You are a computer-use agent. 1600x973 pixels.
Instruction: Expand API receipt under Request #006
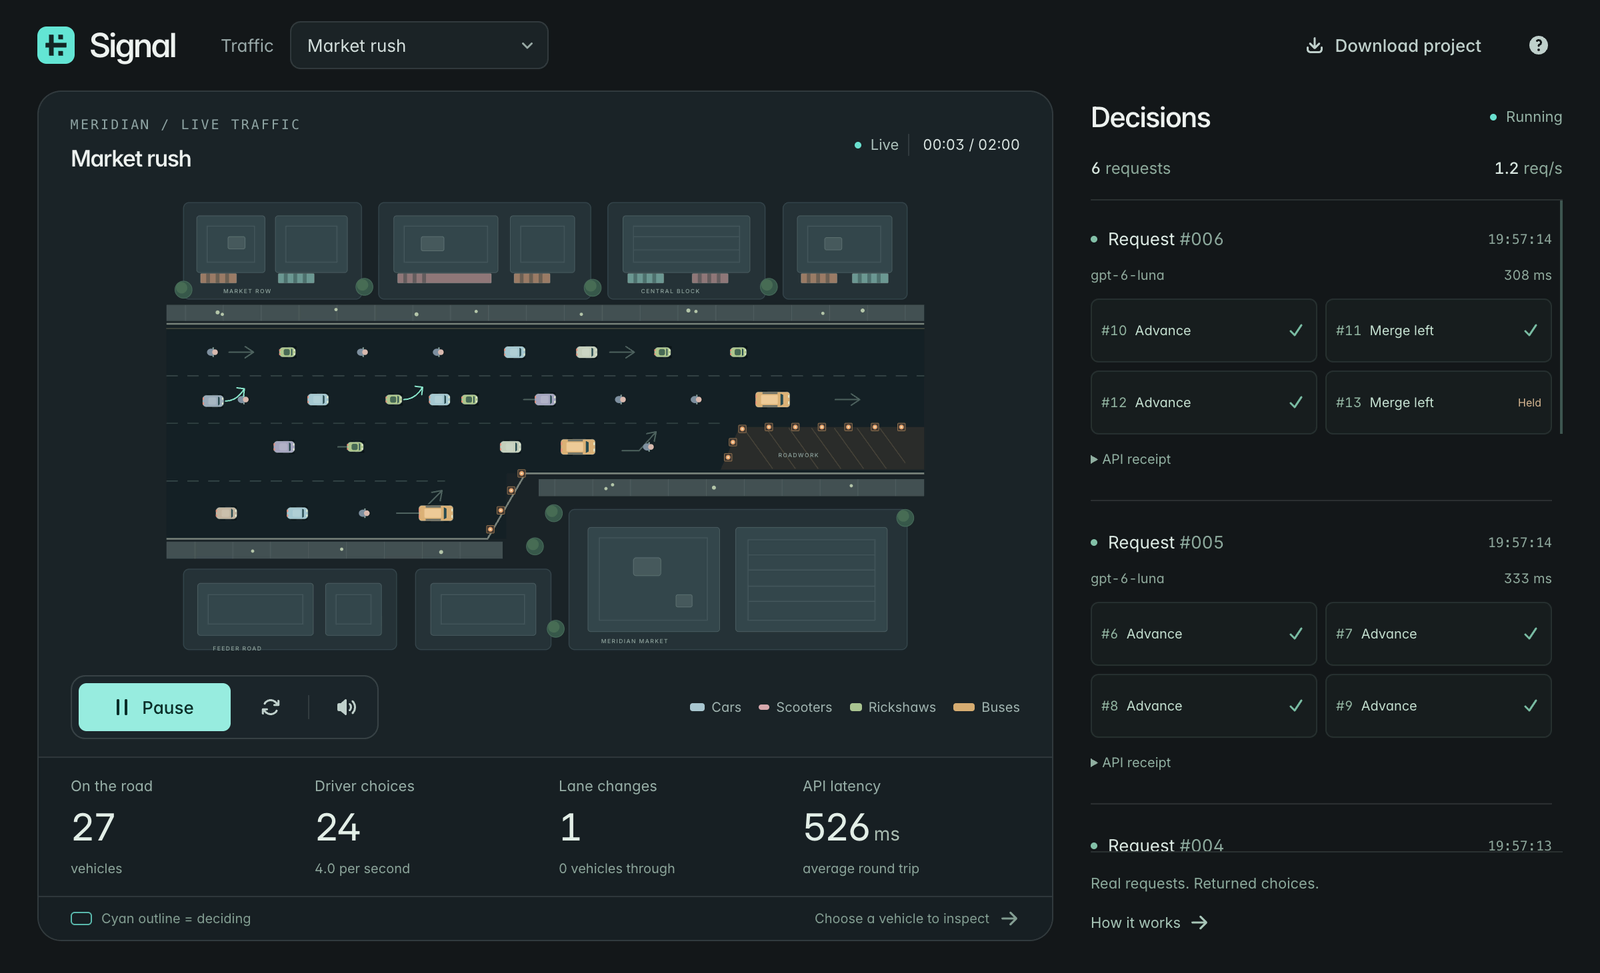coord(1130,459)
